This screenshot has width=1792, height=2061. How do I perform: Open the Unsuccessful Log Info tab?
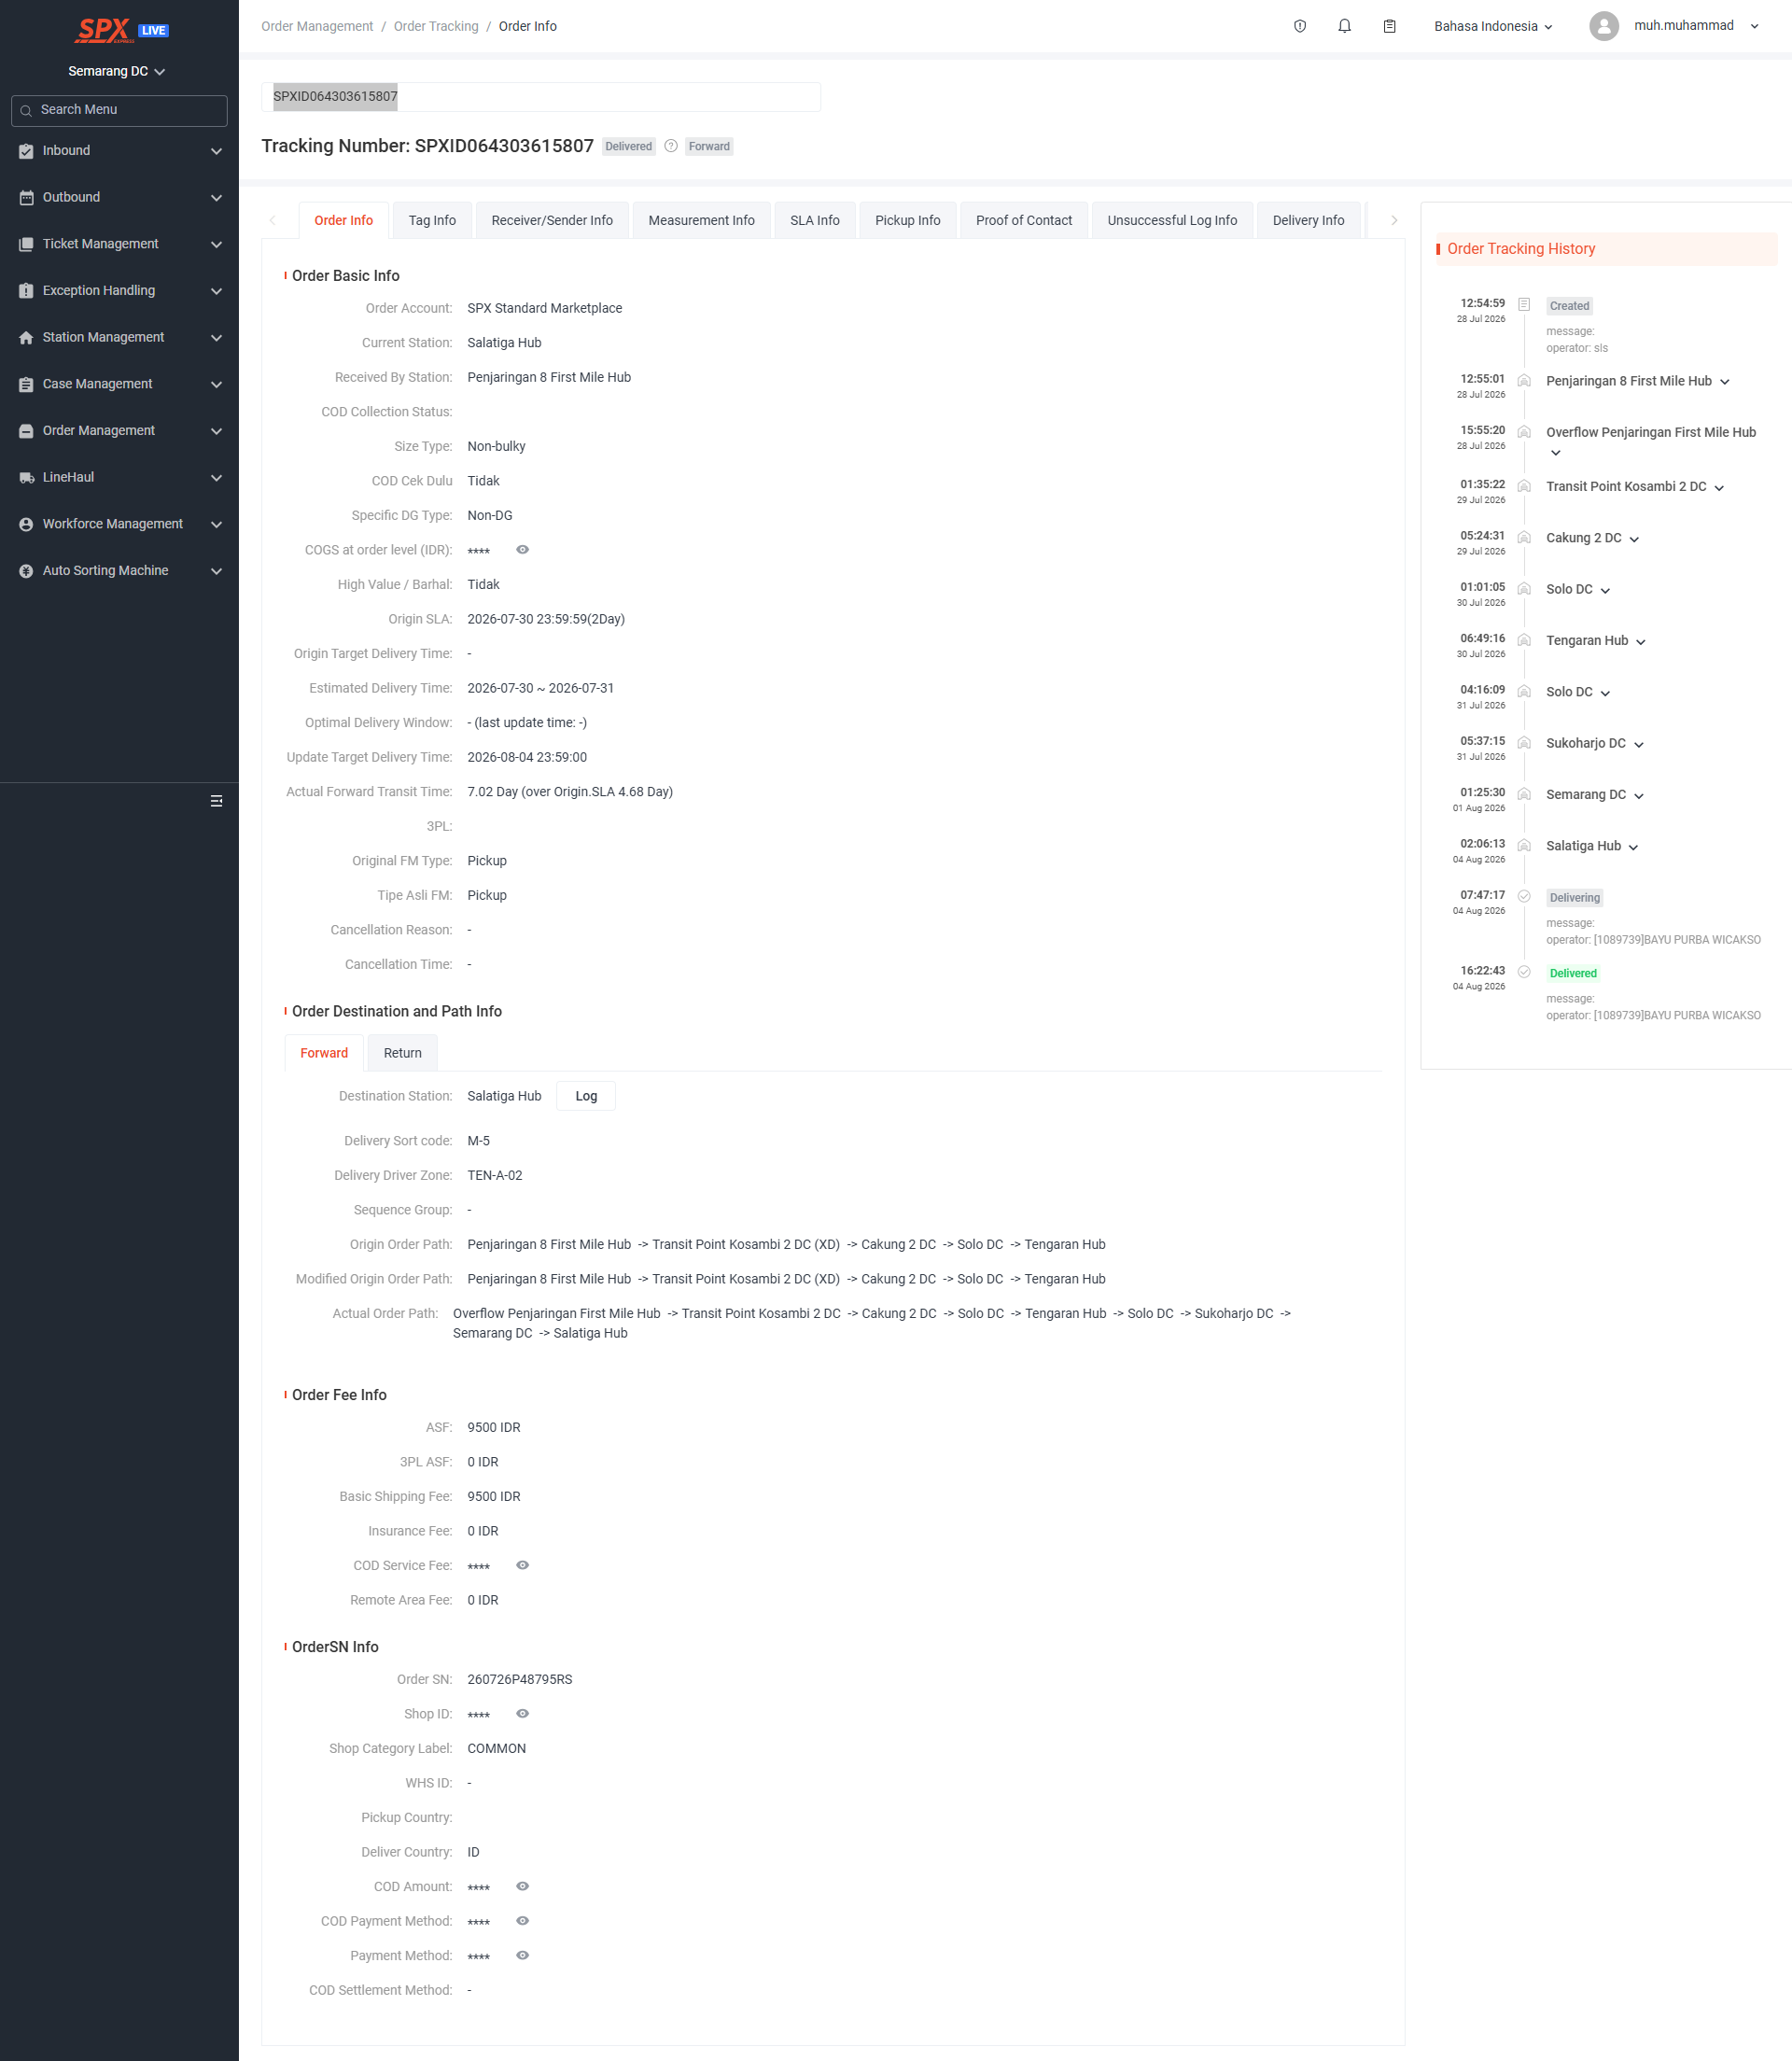pyautogui.click(x=1172, y=220)
